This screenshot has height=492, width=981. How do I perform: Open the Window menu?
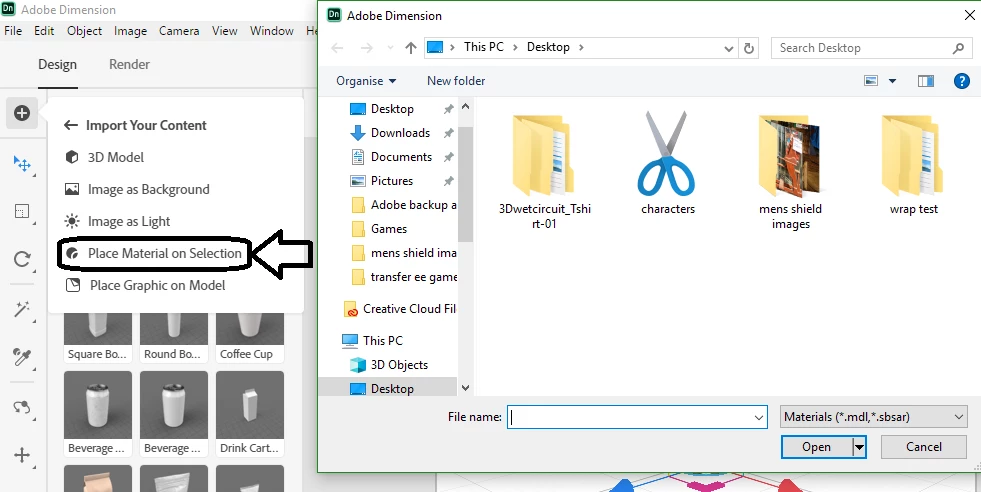[272, 31]
